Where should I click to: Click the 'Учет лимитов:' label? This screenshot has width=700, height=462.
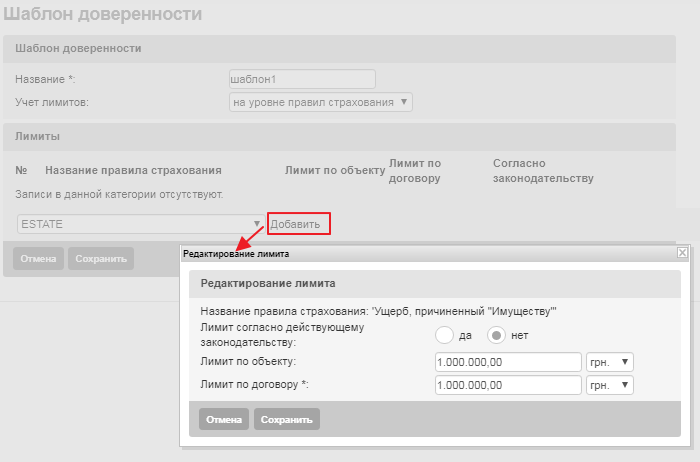click(52, 102)
